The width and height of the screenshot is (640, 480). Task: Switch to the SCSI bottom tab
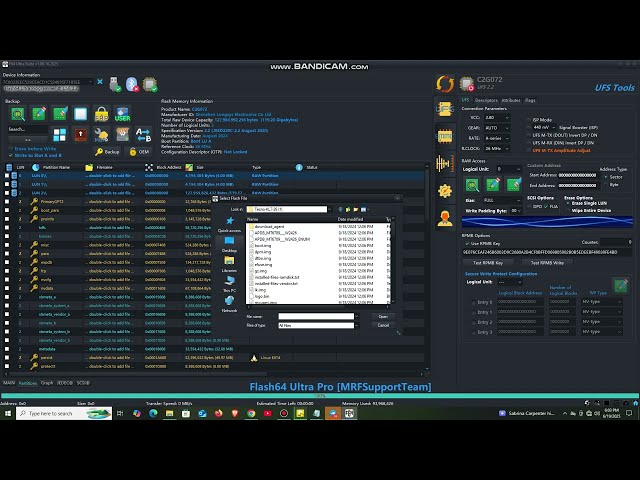pos(83,383)
